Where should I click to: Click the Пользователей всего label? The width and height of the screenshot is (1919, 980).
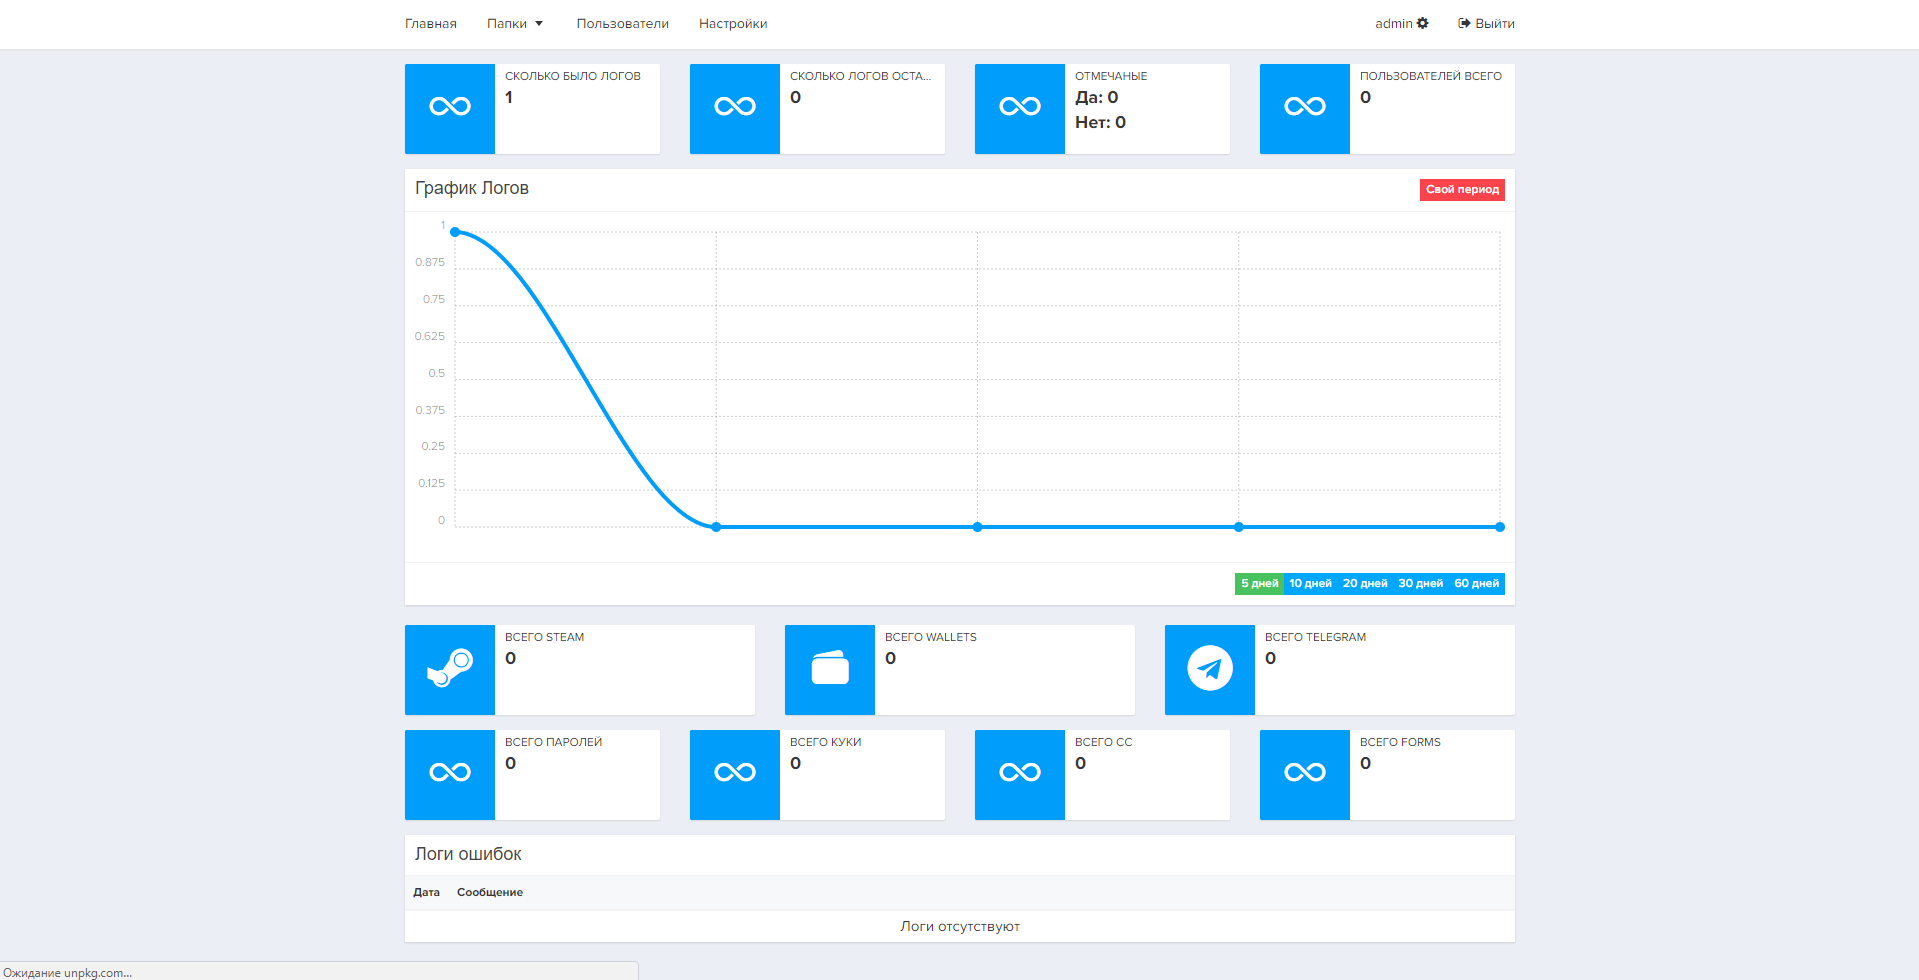click(1431, 76)
